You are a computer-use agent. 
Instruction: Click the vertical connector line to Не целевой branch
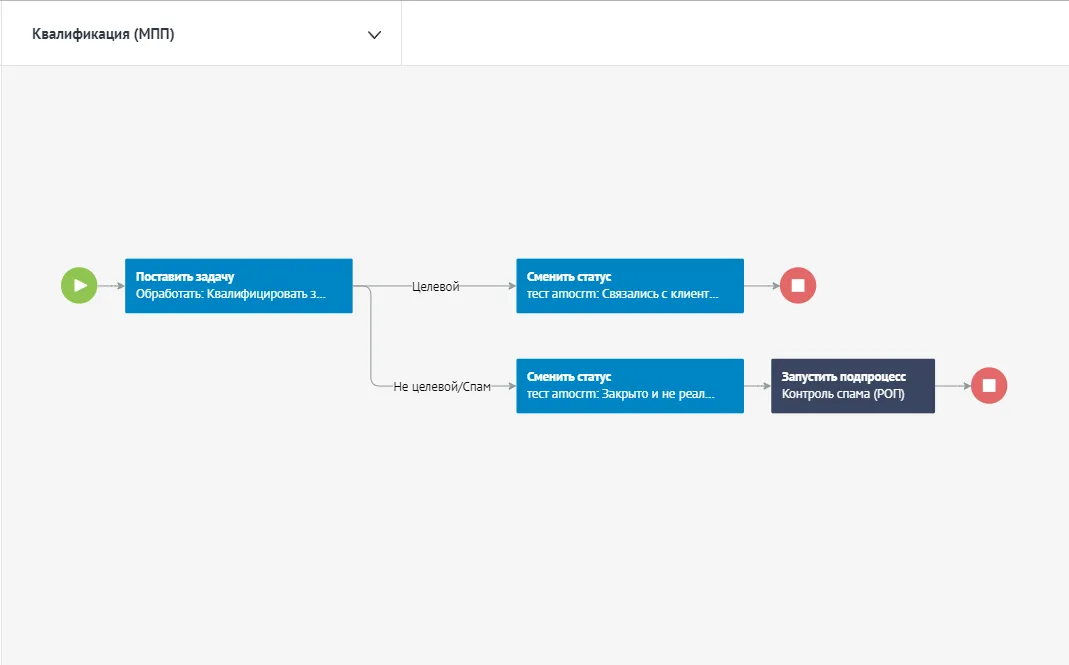click(x=371, y=336)
